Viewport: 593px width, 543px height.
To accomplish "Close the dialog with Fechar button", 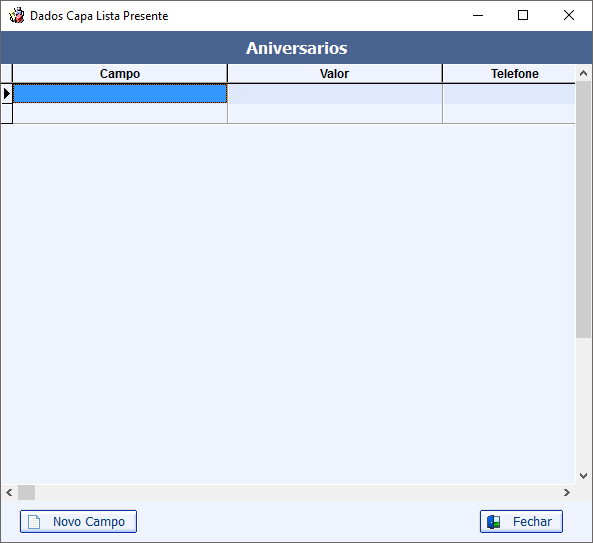I will pos(521,521).
